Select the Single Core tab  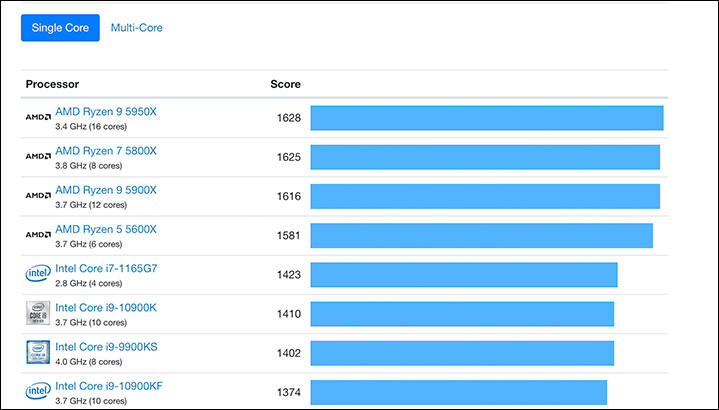(60, 28)
